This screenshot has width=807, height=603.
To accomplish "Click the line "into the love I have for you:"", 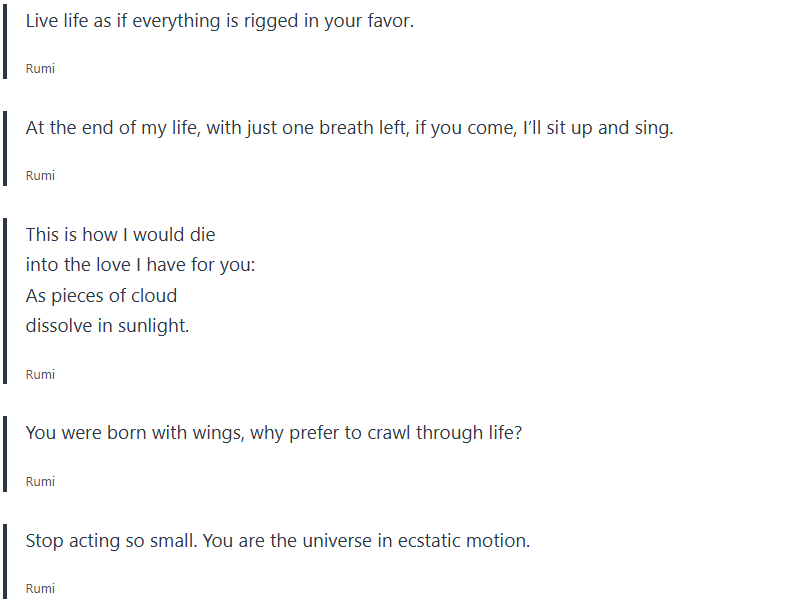I will [141, 265].
